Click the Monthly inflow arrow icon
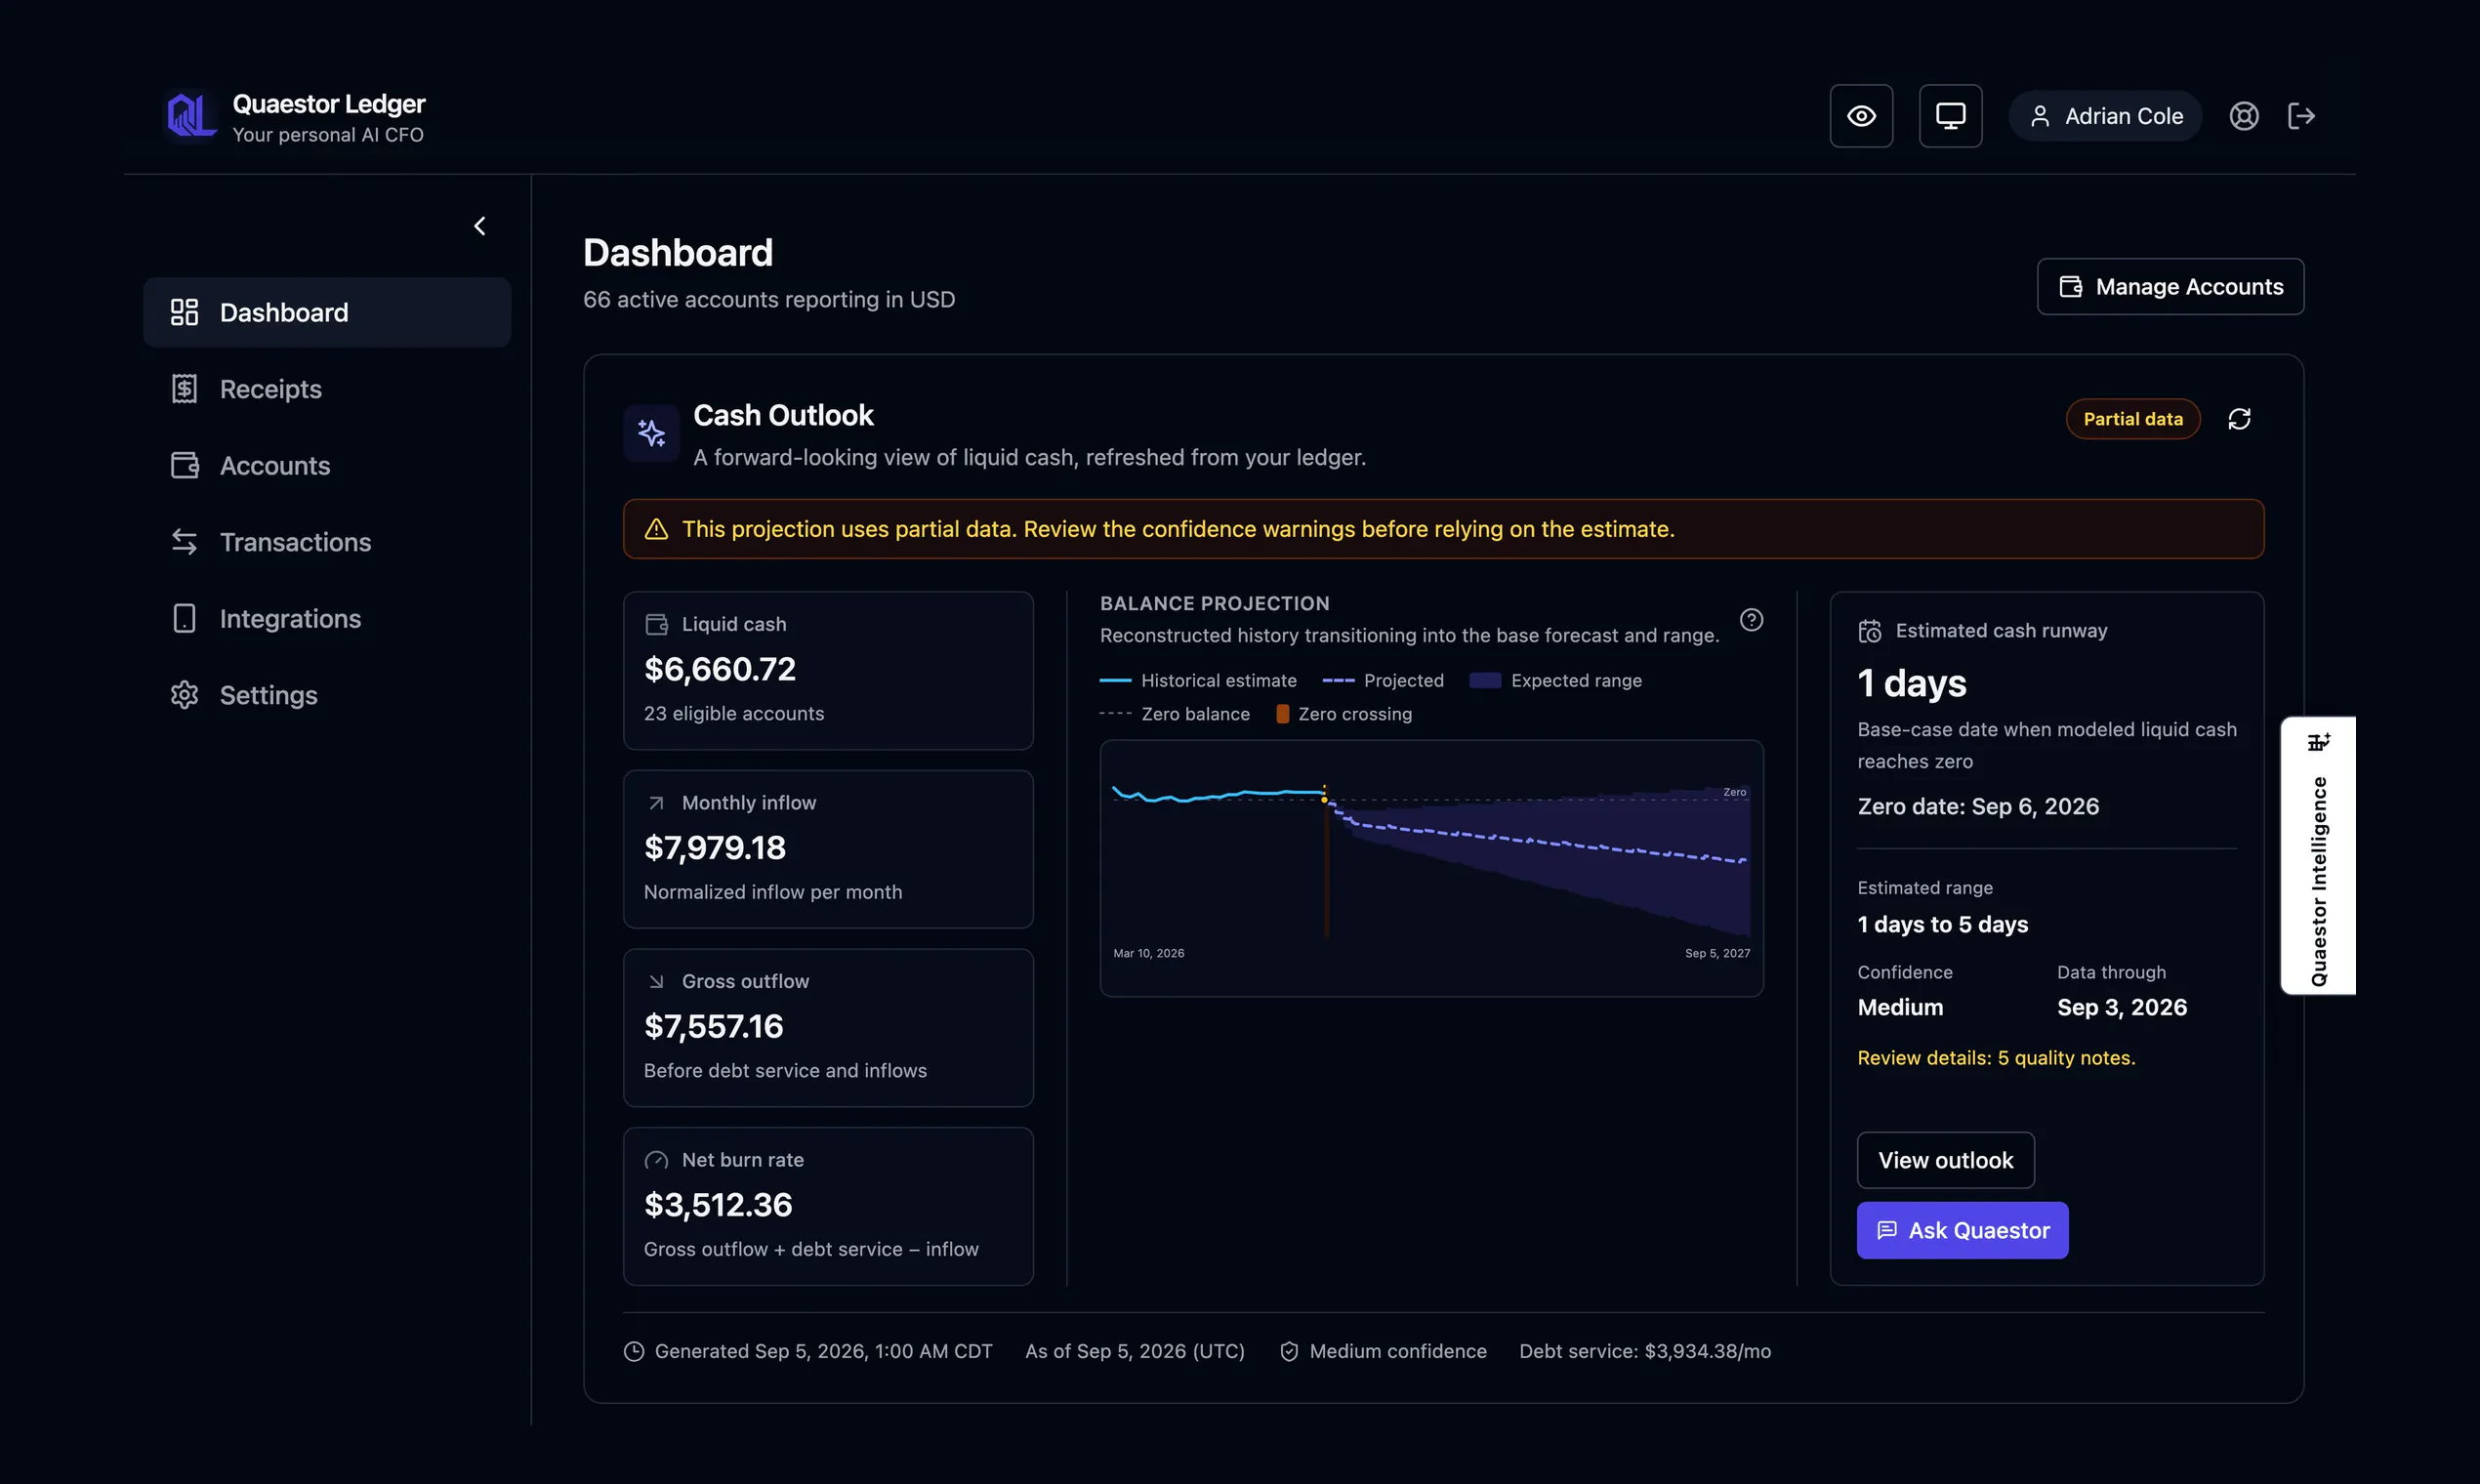2480x1484 pixels. pos(656,803)
